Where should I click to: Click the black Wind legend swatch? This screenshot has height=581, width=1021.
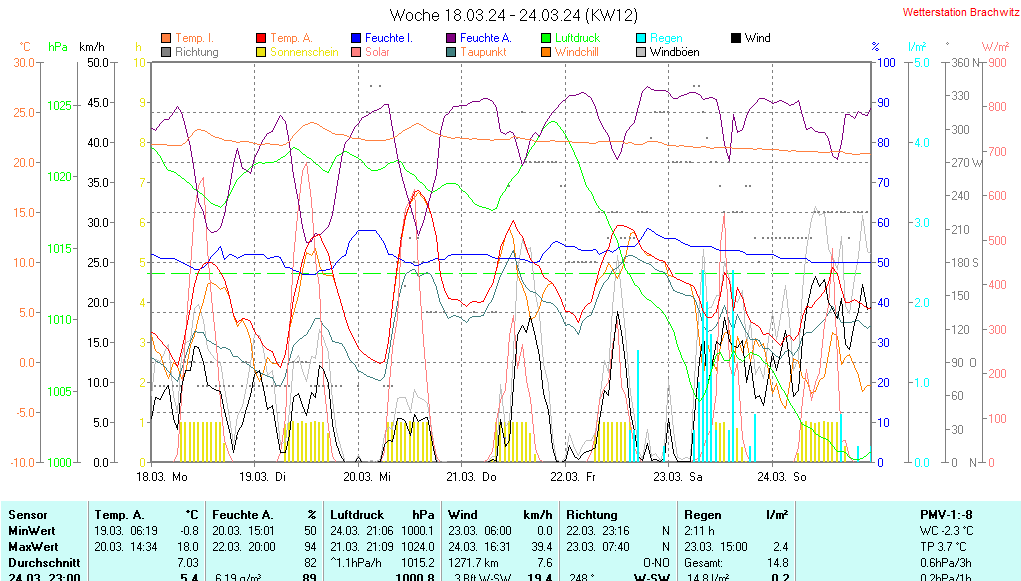coord(736,38)
